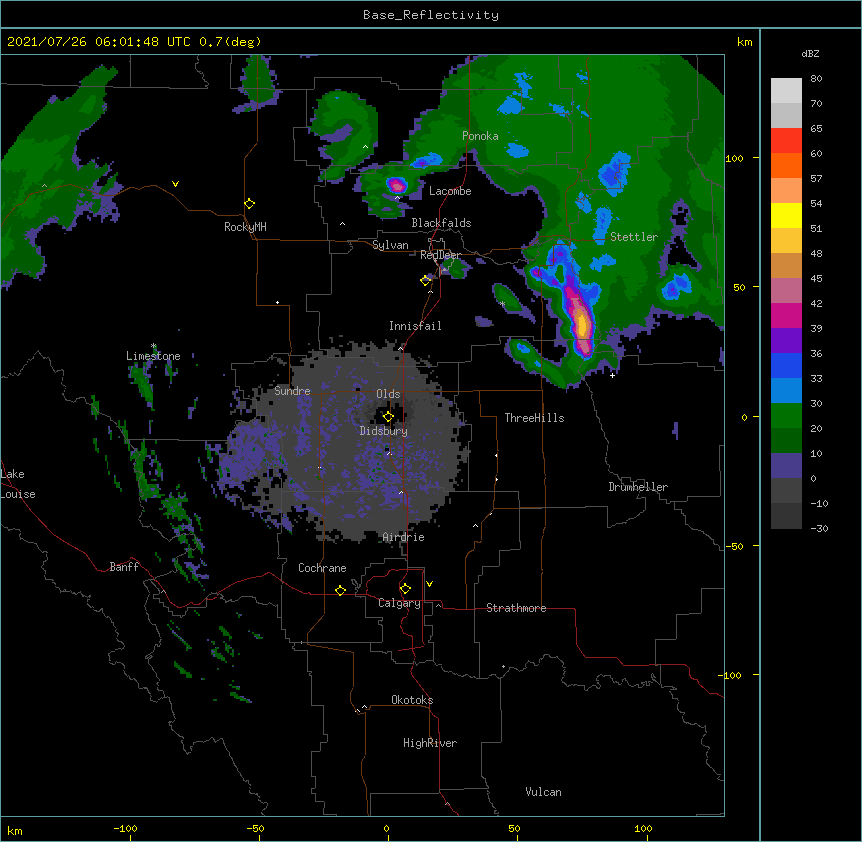Click the -100 tick on bottom horizontal axis
862x842 pixels.
(x=125, y=828)
